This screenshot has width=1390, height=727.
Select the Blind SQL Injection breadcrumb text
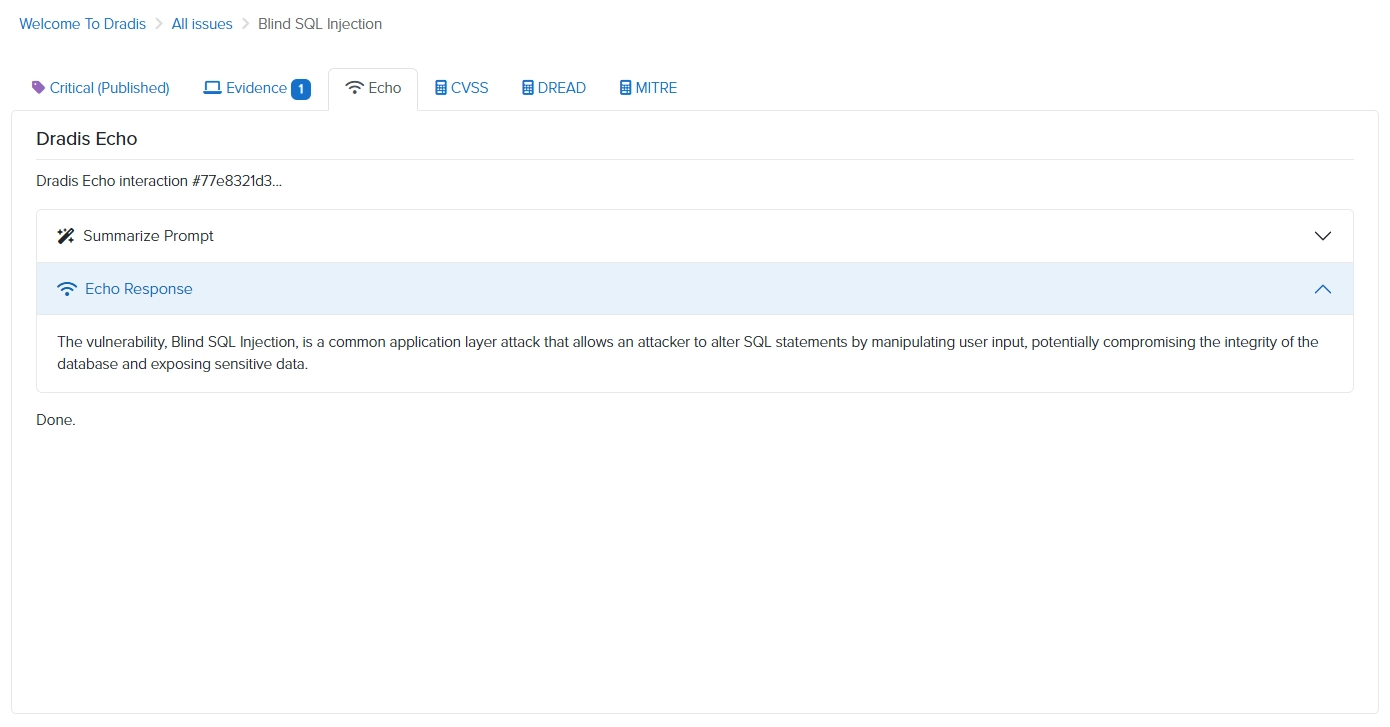319,23
